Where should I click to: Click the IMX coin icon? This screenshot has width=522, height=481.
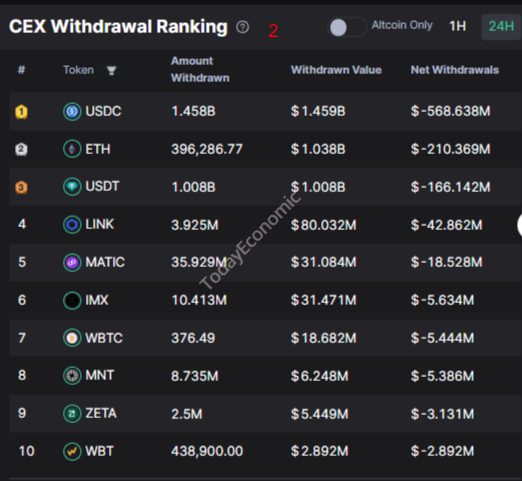coord(72,300)
